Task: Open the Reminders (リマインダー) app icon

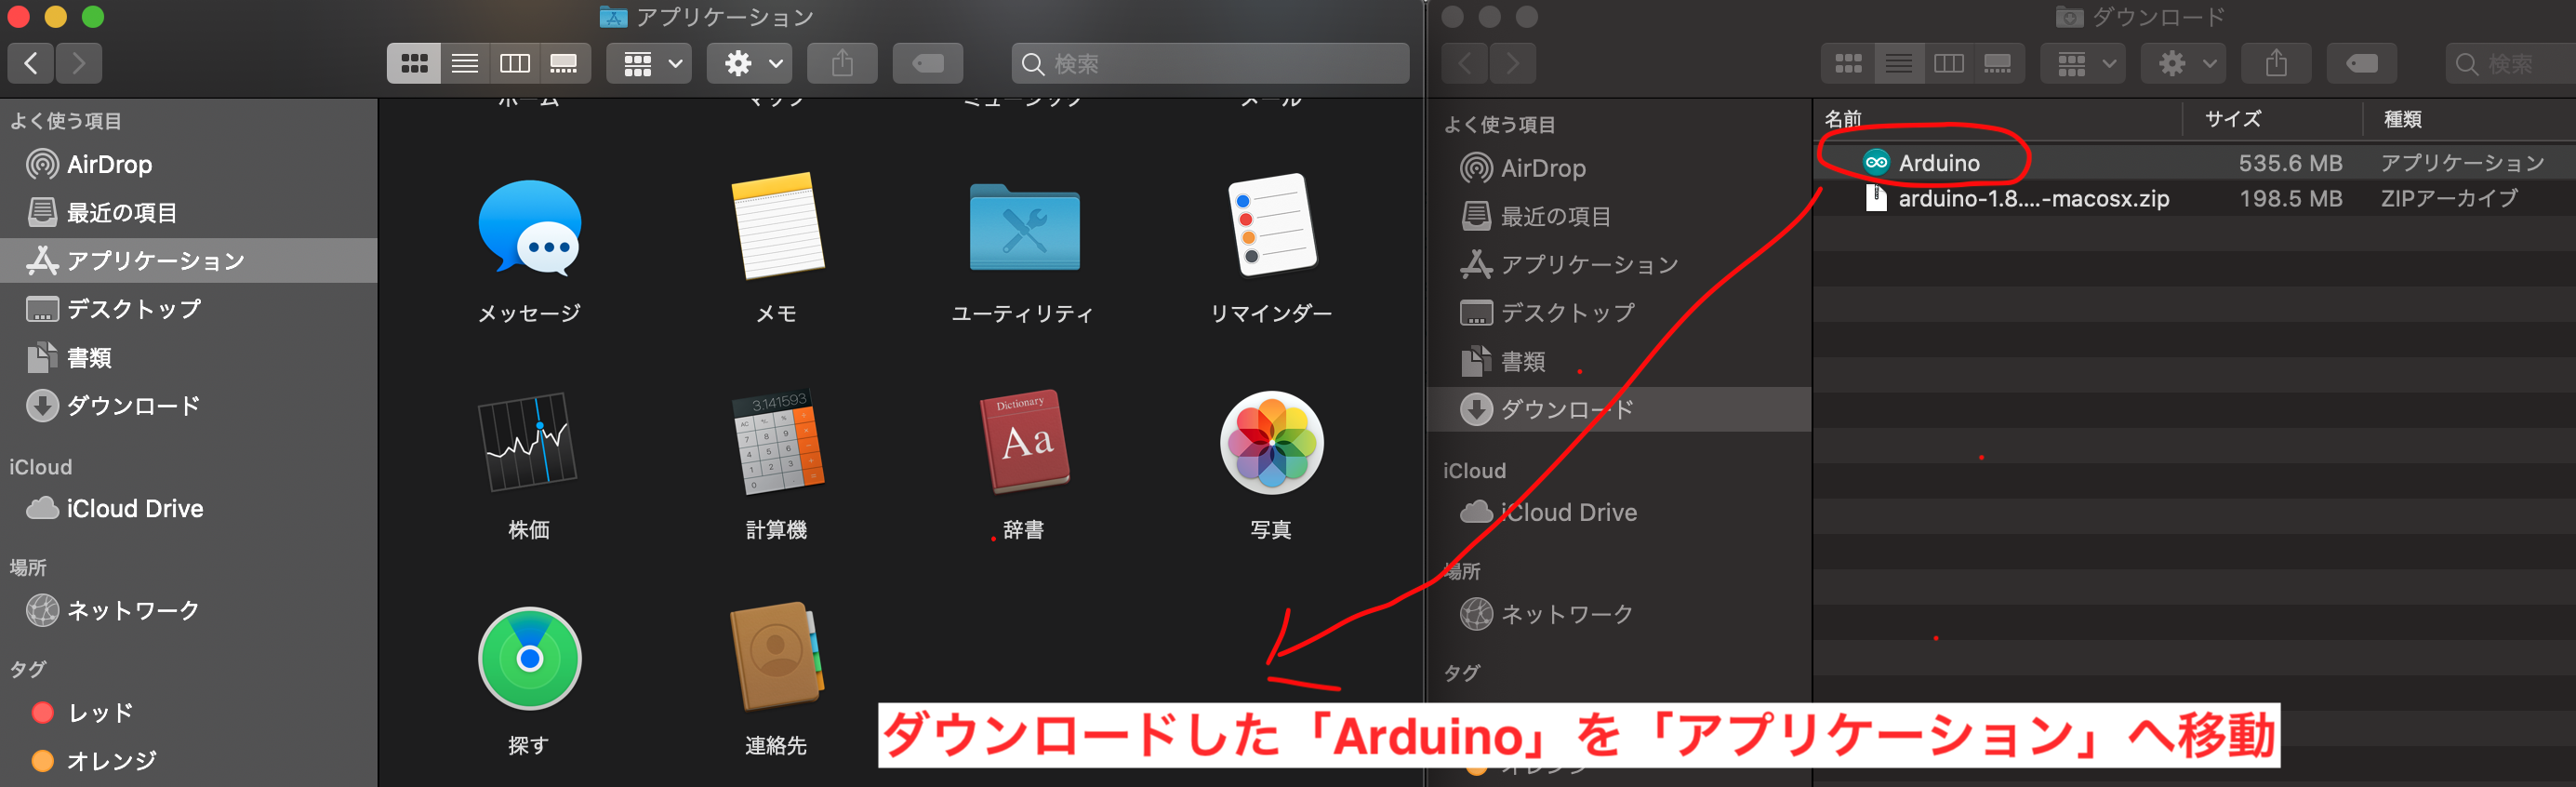Action: point(1271,226)
